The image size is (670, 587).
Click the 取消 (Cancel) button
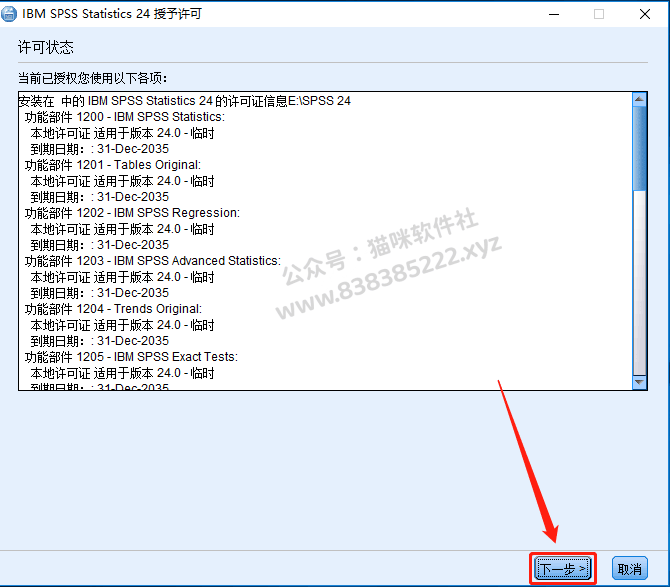[629, 569]
